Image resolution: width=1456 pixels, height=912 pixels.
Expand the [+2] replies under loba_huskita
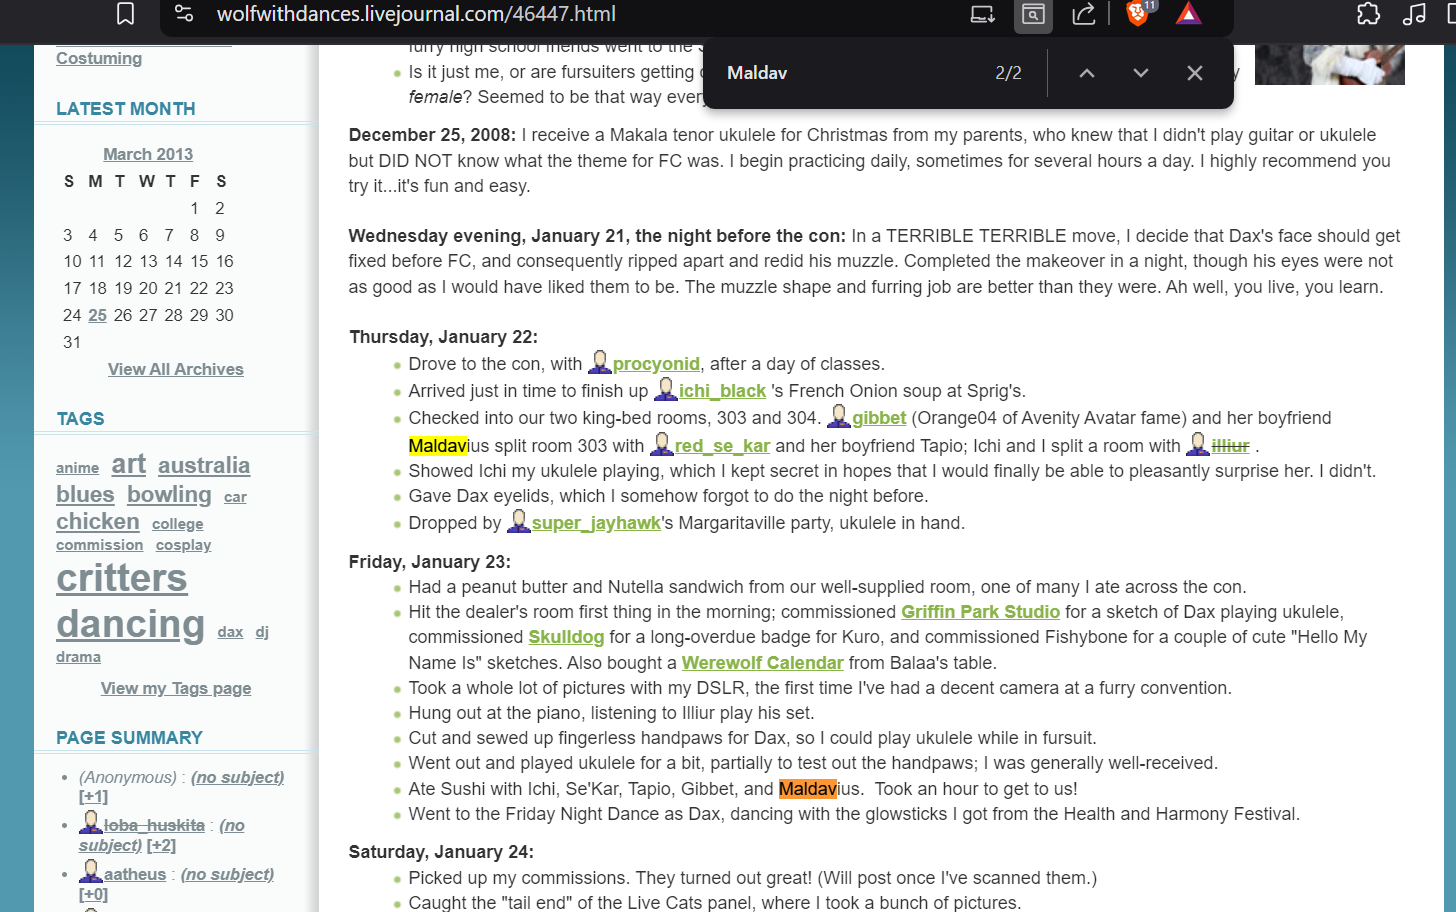point(161,845)
